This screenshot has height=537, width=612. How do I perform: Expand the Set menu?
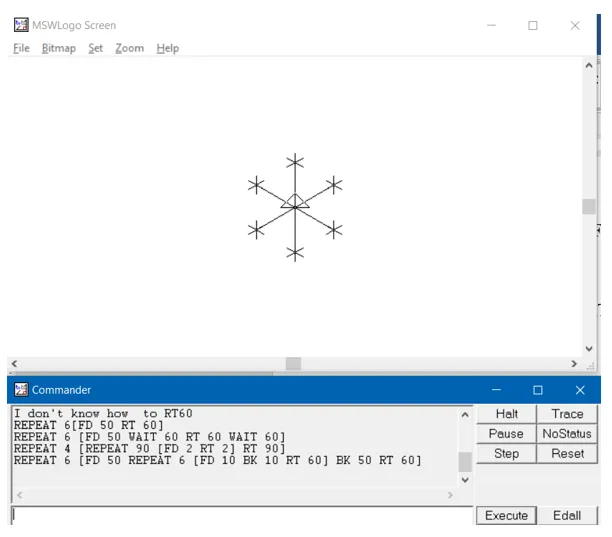click(95, 48)
